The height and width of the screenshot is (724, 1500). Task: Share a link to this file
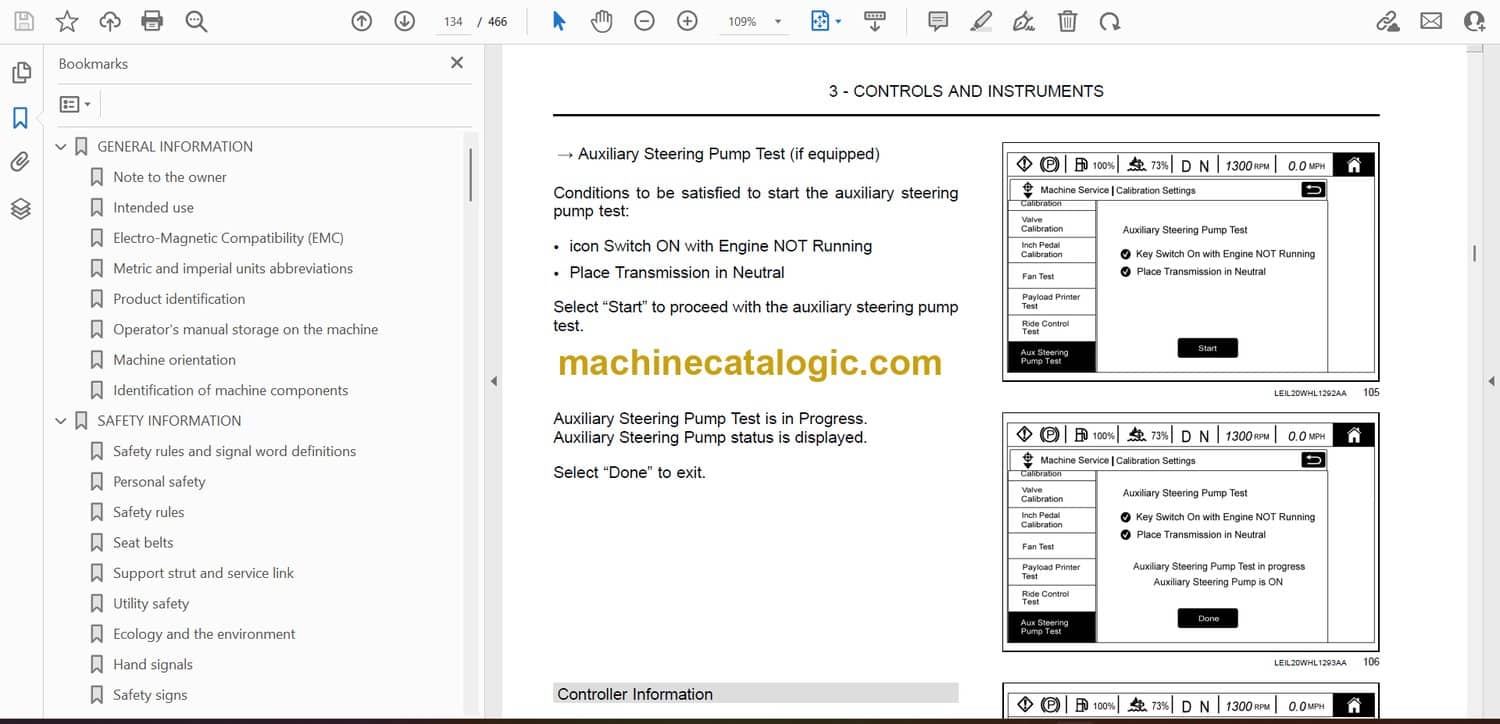(x=1388, y=21)
